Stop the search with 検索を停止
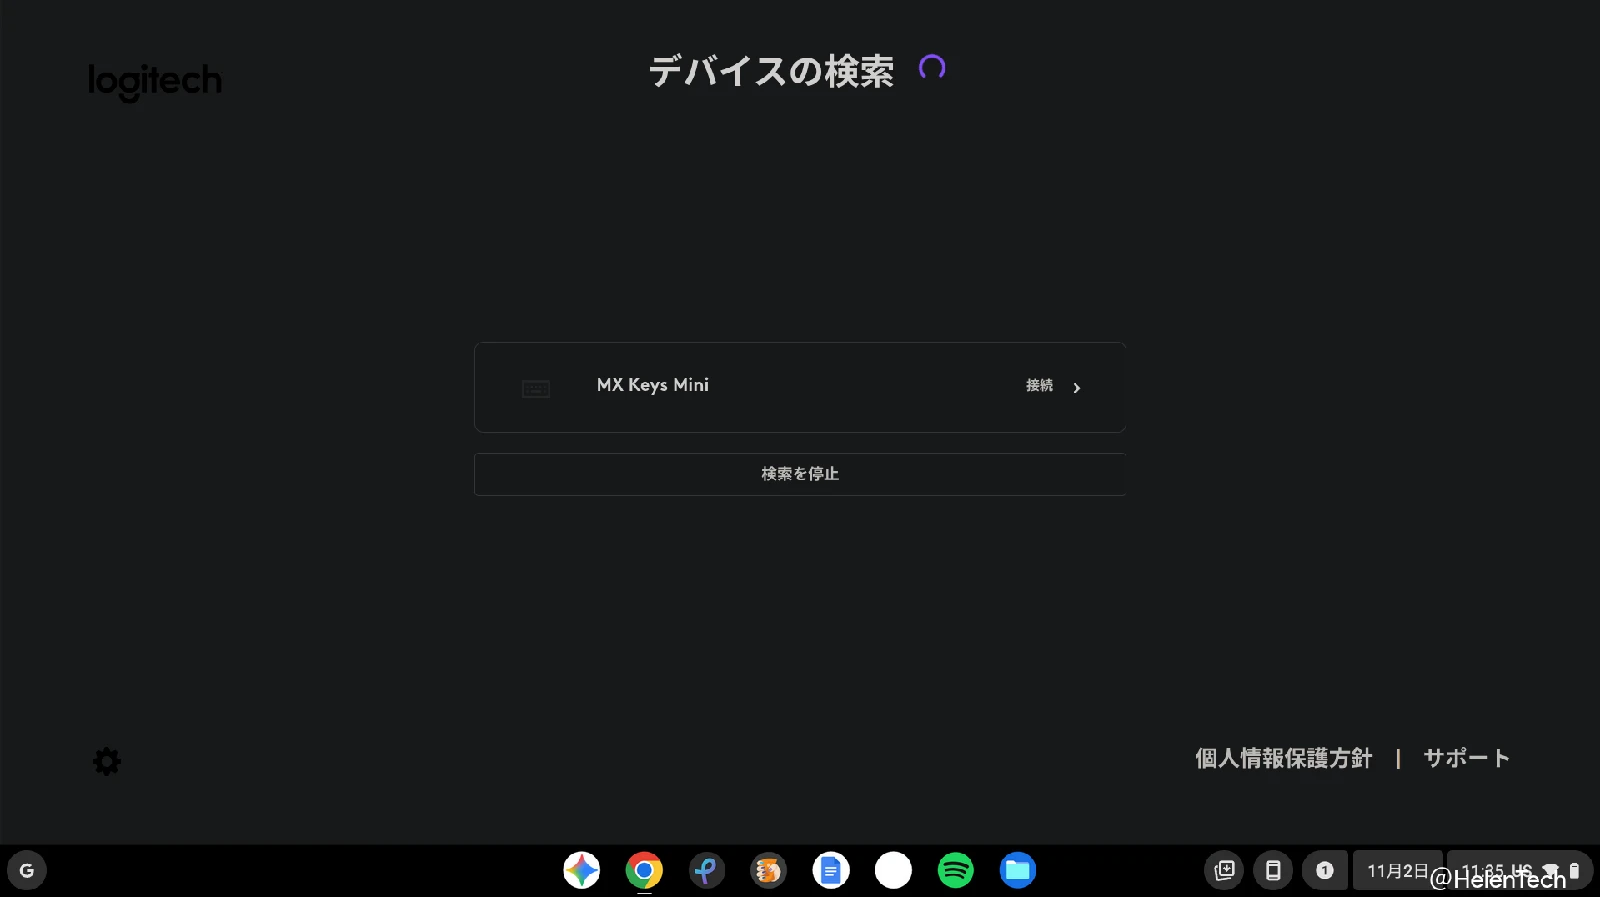 click(800, 474)
